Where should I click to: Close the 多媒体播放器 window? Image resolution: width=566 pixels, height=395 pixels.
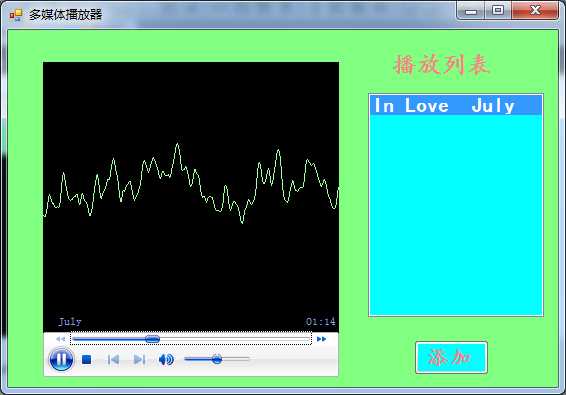pyautogui.click(x=535, y=10)
